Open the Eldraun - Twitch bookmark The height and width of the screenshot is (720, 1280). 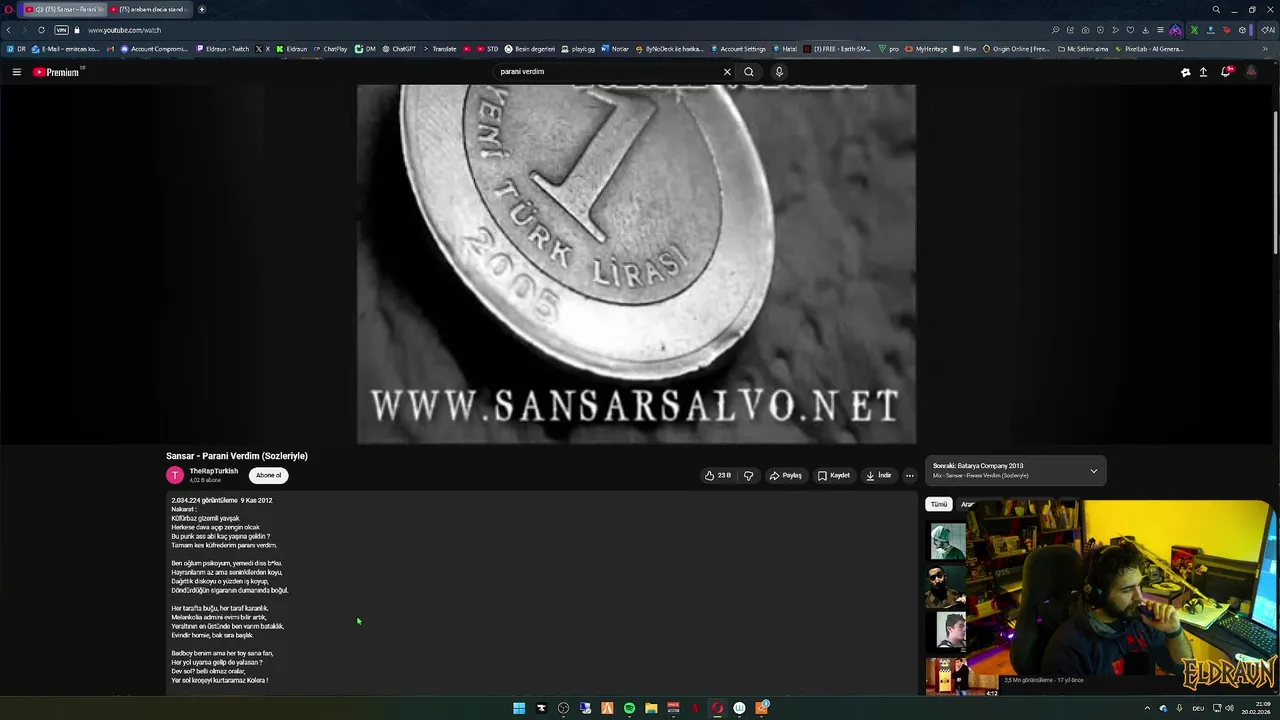223,48
